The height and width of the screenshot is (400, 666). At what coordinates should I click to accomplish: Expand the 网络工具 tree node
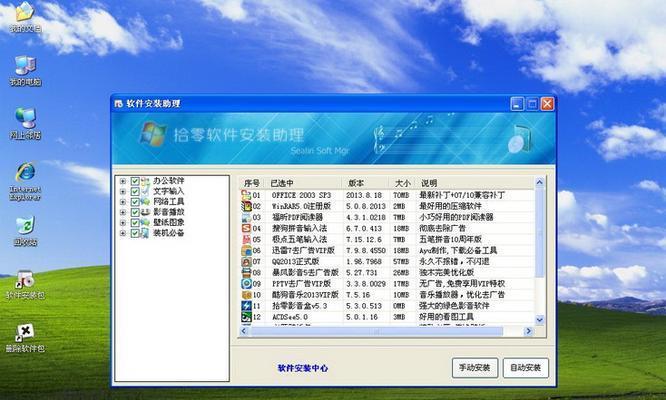[x=123, y=202]
